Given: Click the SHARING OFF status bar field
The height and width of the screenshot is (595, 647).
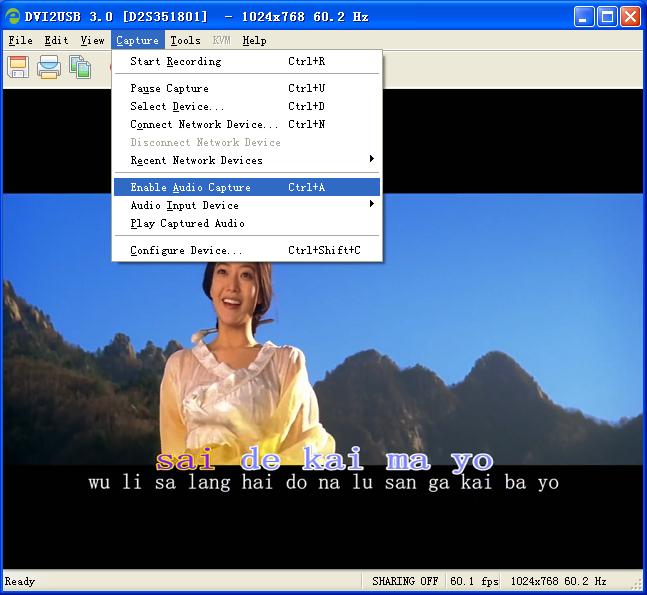Looking at the screenshot, I should coord(405,581).
